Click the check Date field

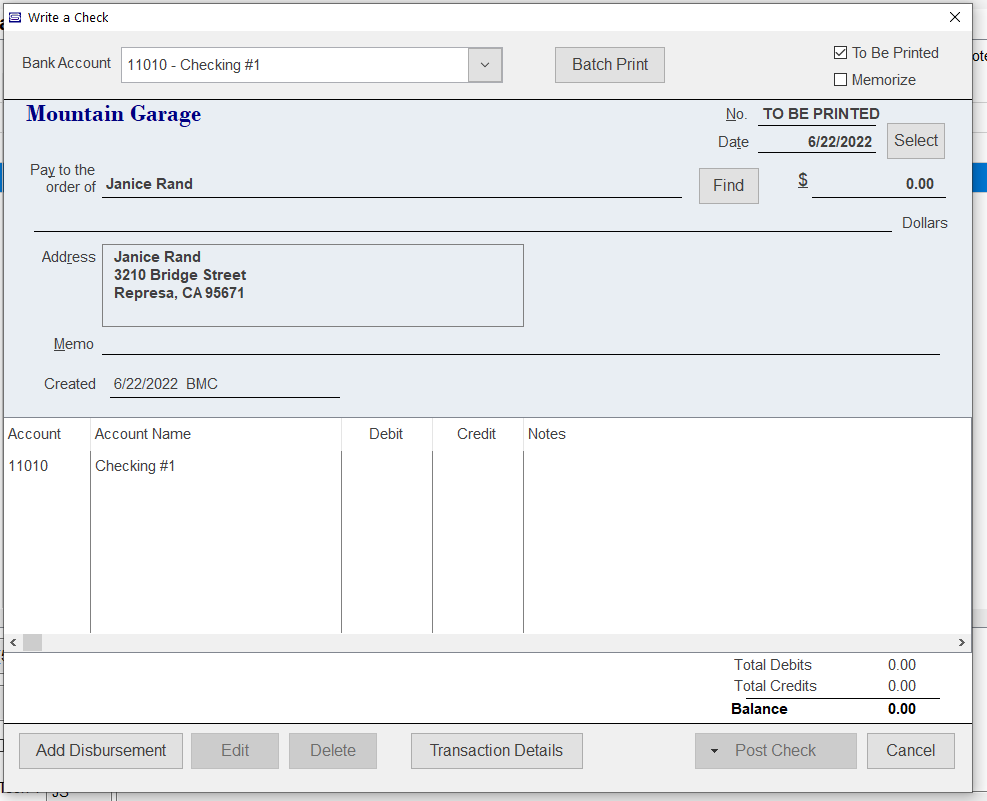pos(817,142)
